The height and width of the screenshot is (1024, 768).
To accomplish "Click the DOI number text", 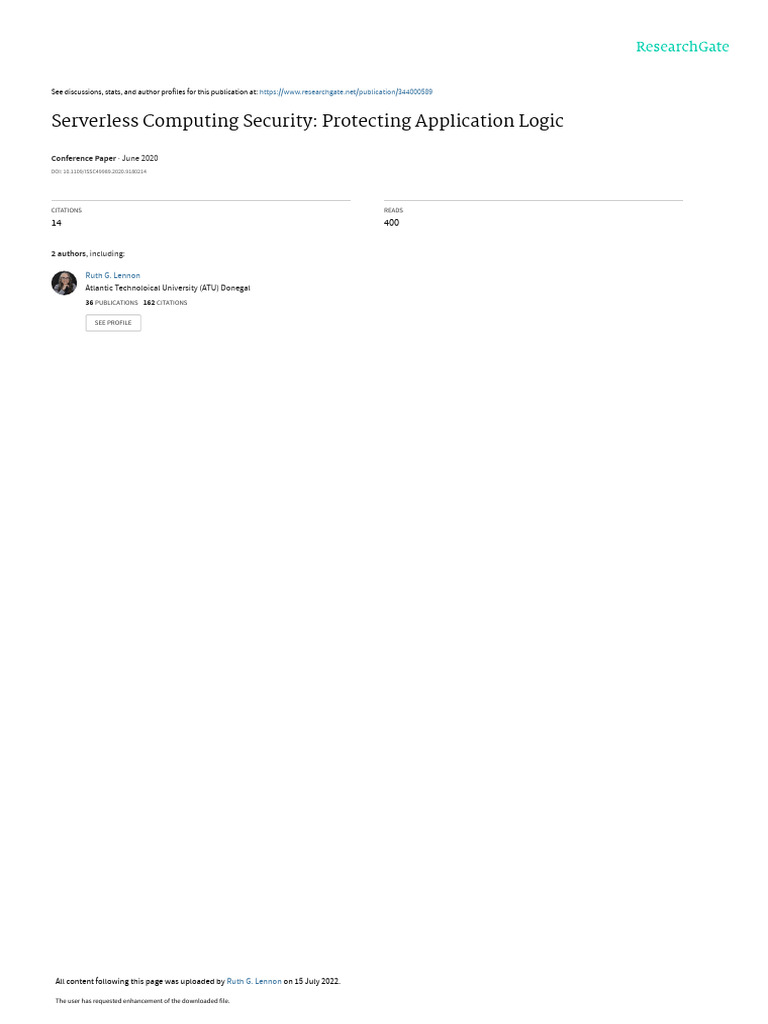I will (99, 172).
